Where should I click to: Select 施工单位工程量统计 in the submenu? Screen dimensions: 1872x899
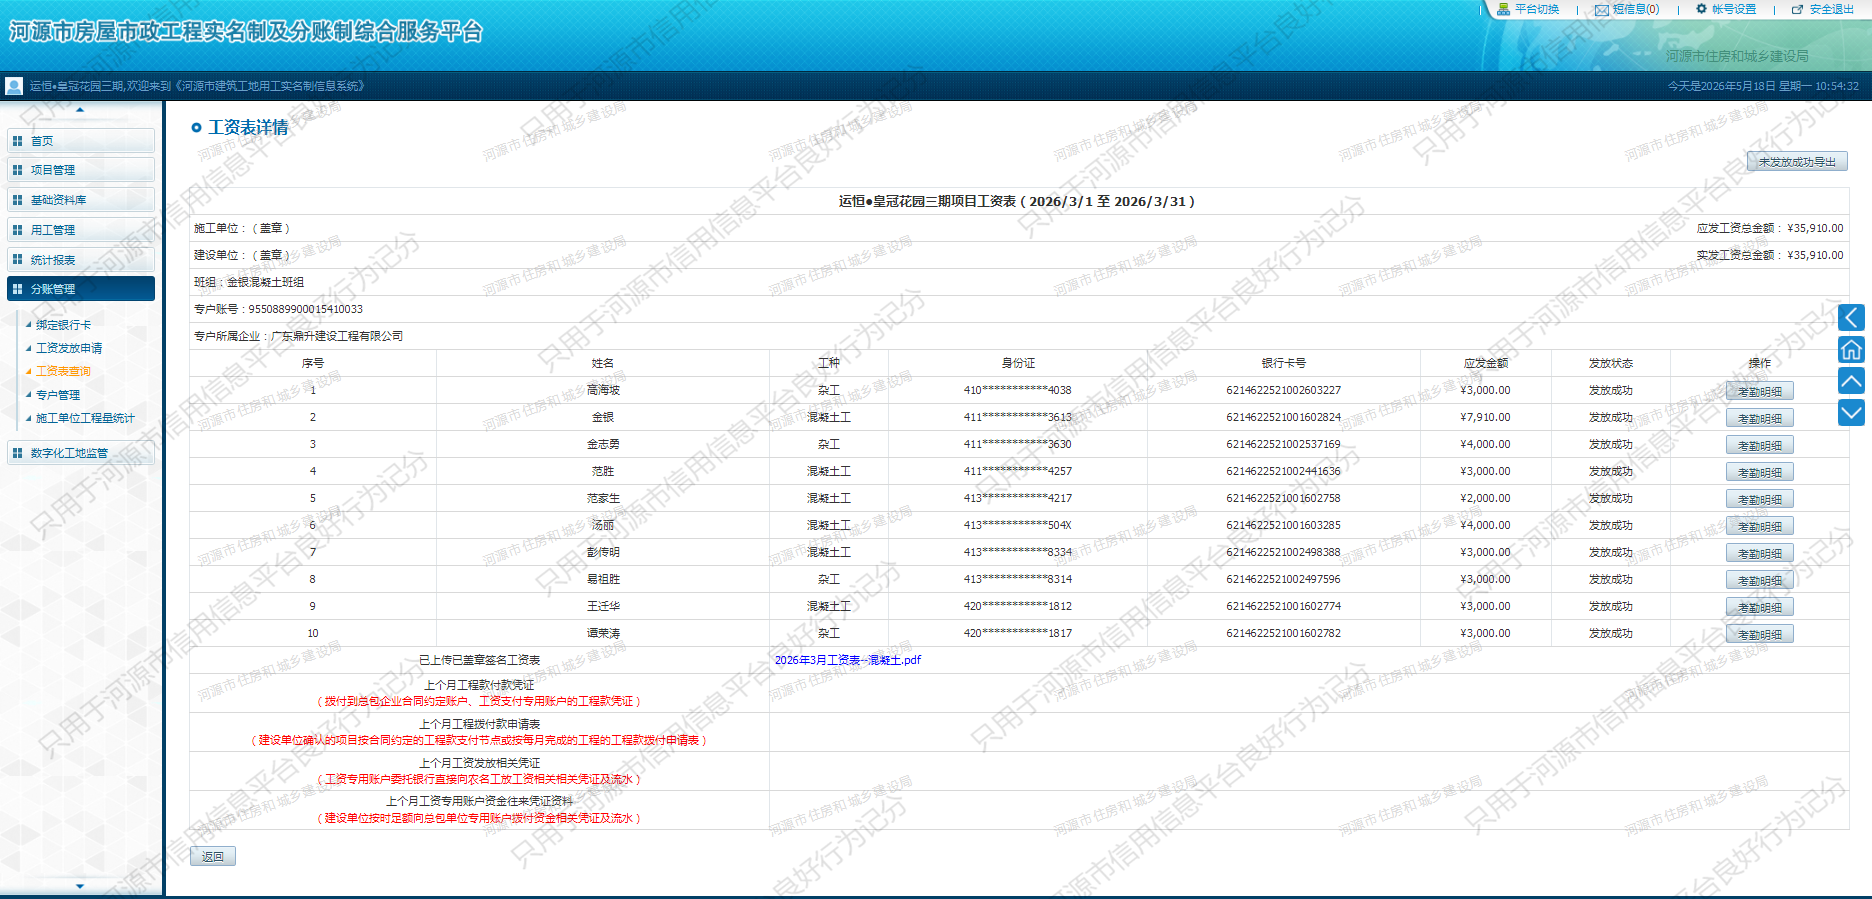pyautogui.click(x=85, y=418)
